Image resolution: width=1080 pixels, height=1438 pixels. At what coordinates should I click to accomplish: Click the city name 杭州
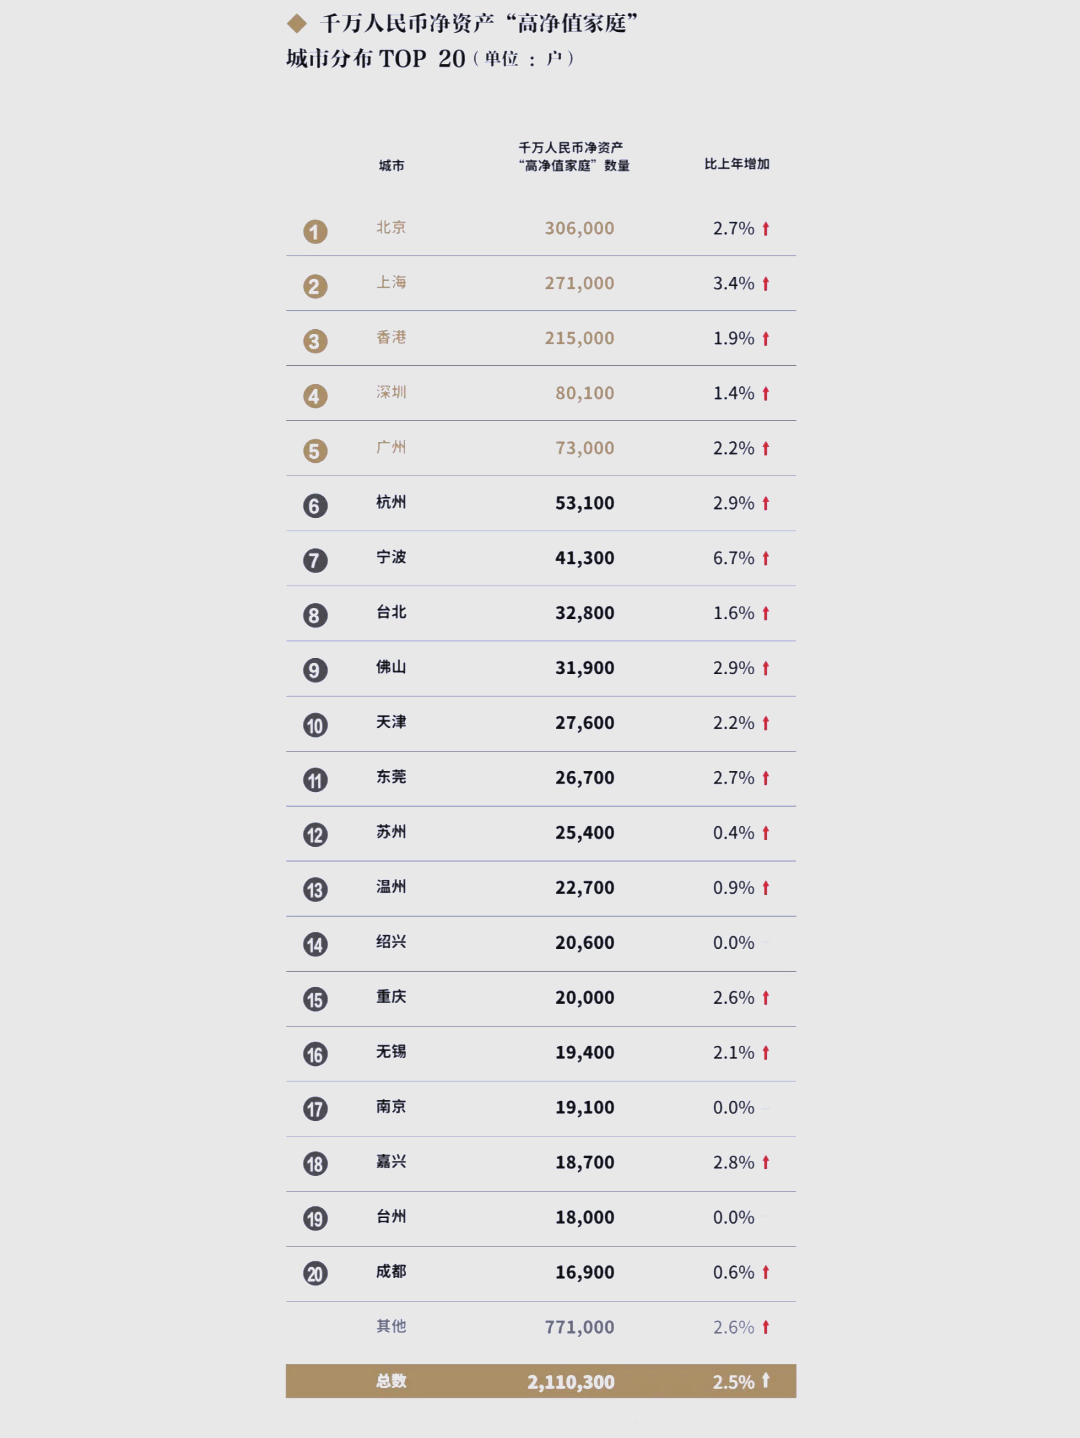tap(391, 502)
